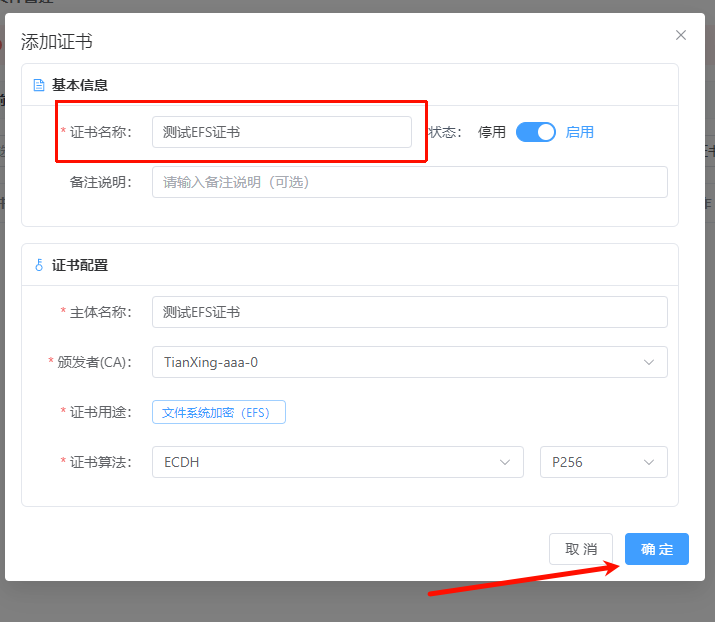Click into the 备注说明 remark field
Viewport: 715px width, 622px height.
tap(409, 182)
